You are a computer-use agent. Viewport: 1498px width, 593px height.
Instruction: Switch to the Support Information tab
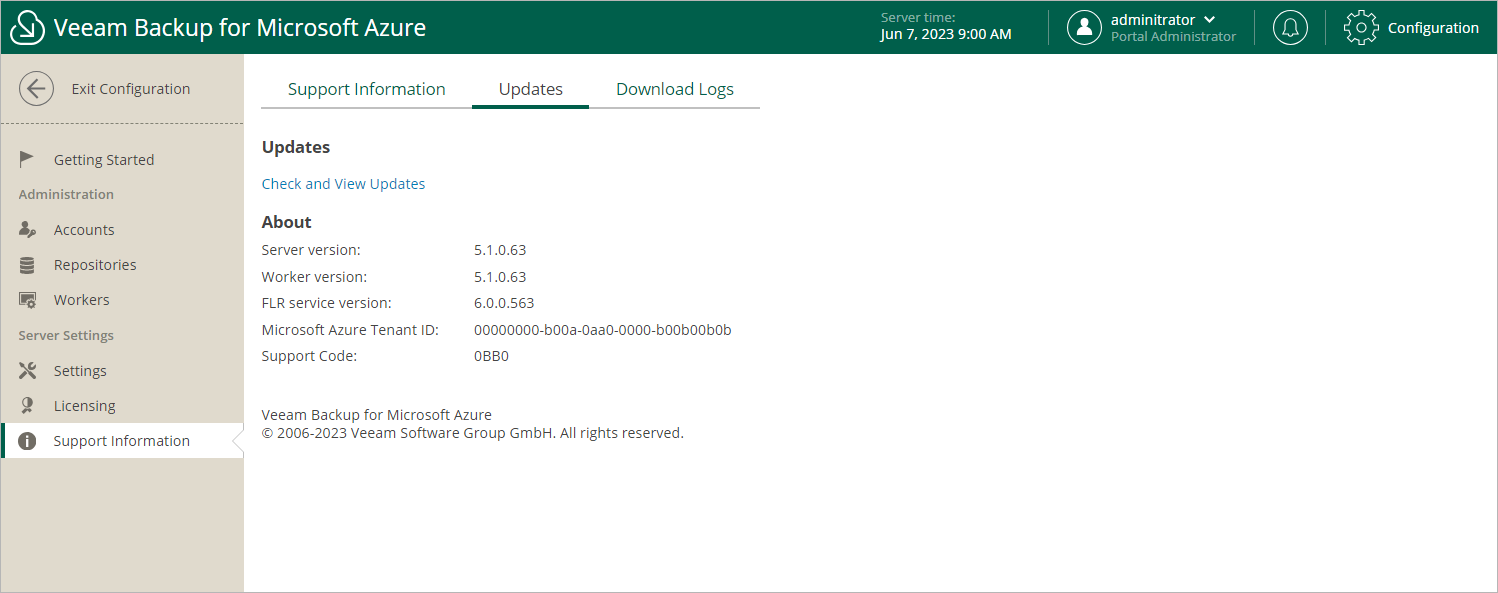(367, 89)
